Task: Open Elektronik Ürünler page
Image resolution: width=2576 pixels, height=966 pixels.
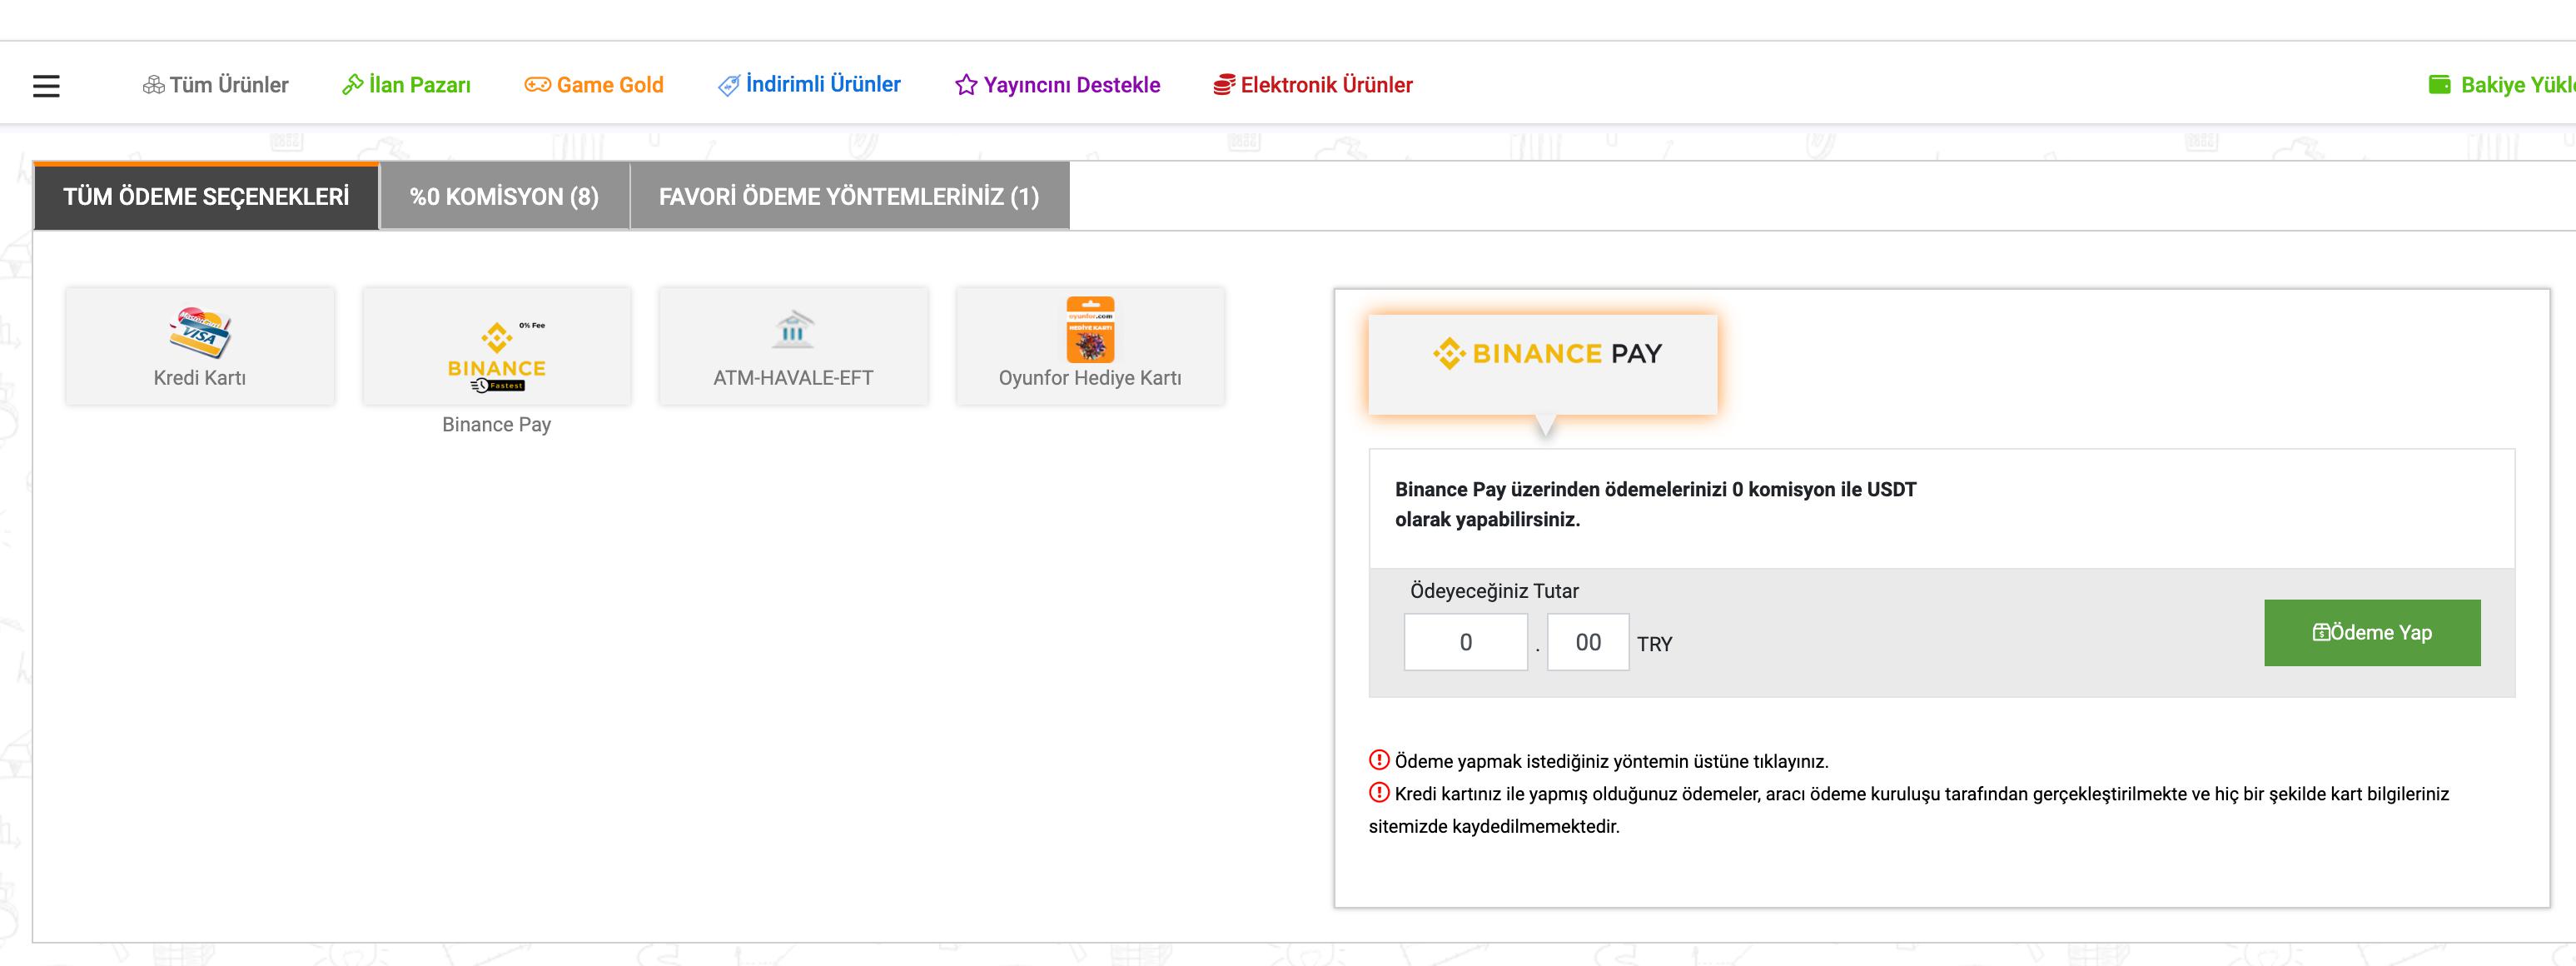Action: pyautogui.click(x=1327, y=85)
